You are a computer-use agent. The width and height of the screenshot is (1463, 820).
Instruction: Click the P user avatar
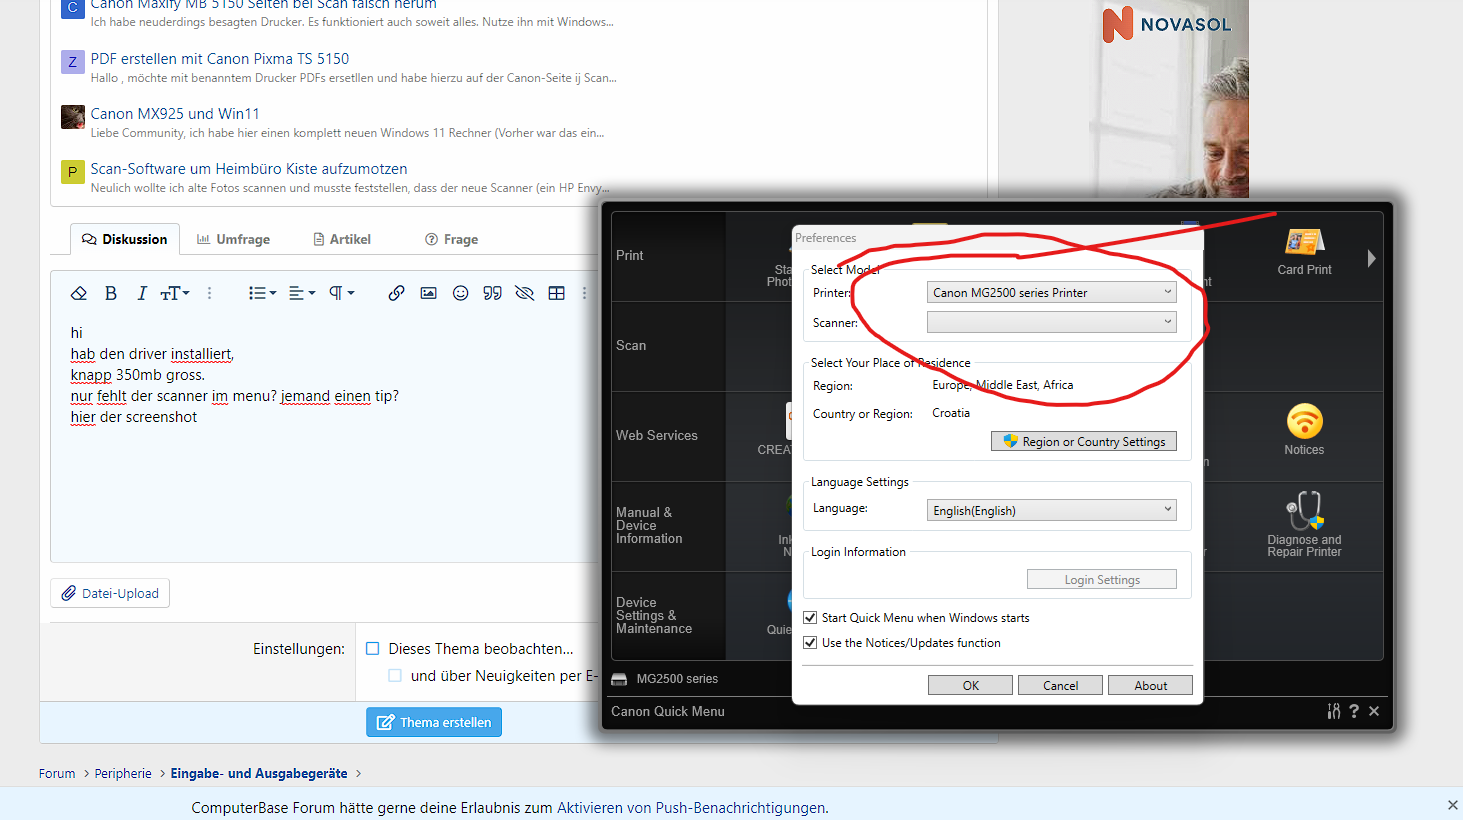(72, 172)
